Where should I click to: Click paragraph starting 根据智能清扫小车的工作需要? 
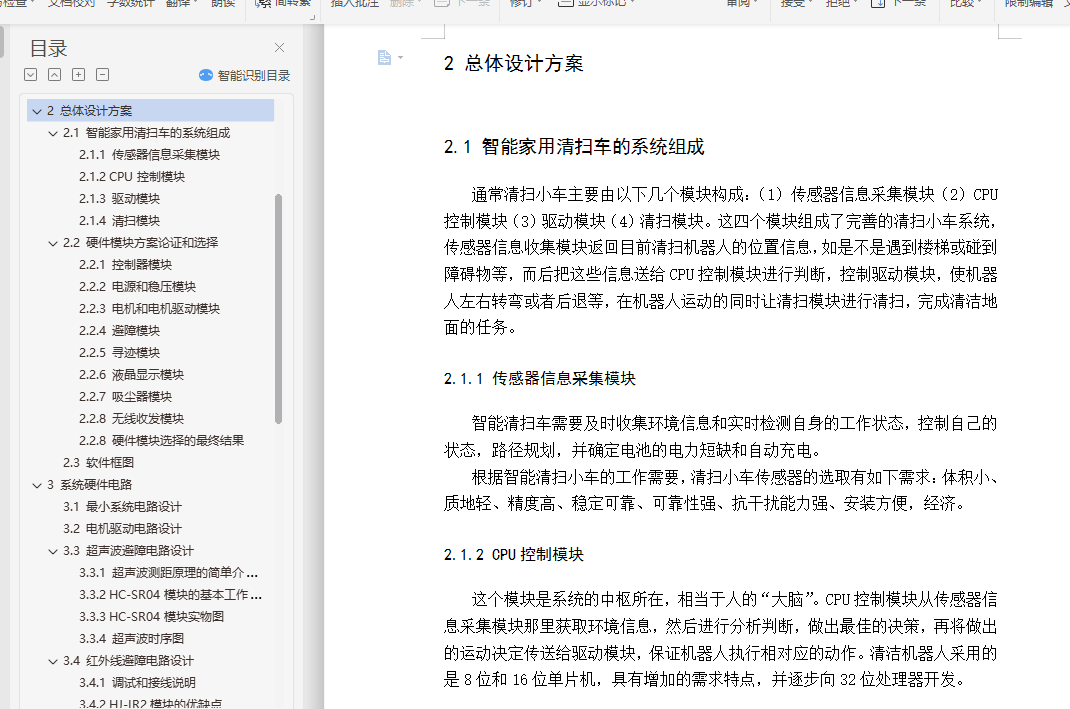point(721,490)
